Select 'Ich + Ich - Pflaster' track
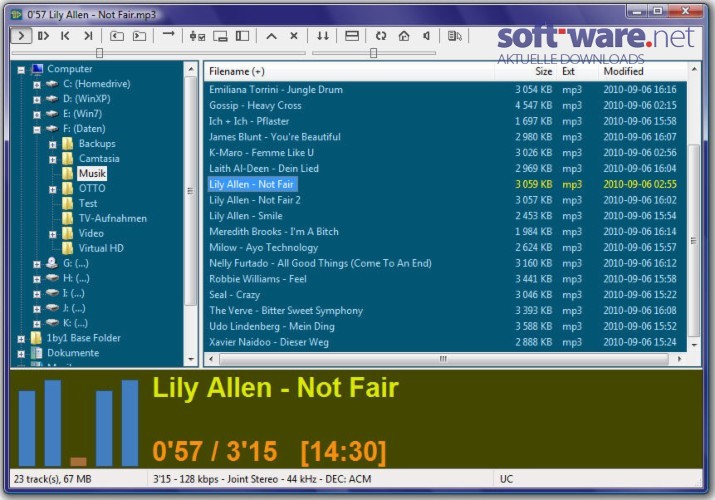This screenshot has width=715, height=500. click(x=249, y=121)
